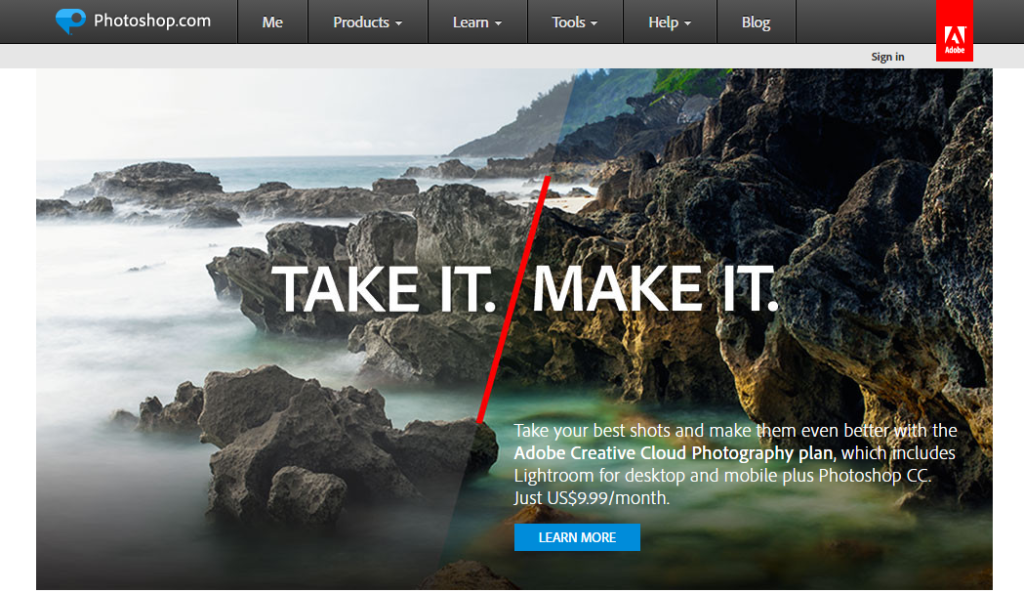Click the MAKE IT. headline text

[655, 289]
